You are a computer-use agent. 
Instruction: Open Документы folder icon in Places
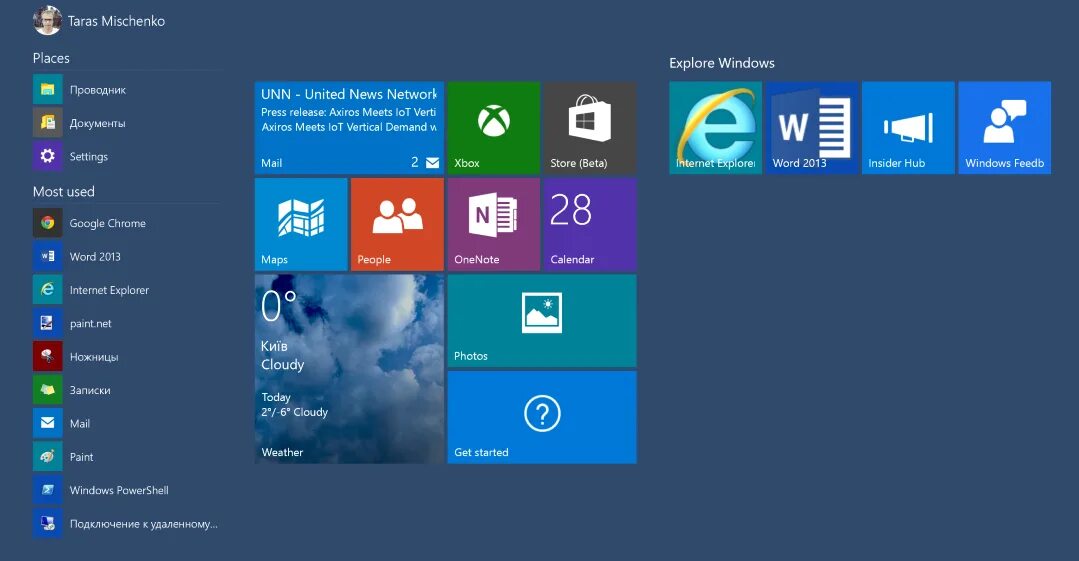coord(47,123)
